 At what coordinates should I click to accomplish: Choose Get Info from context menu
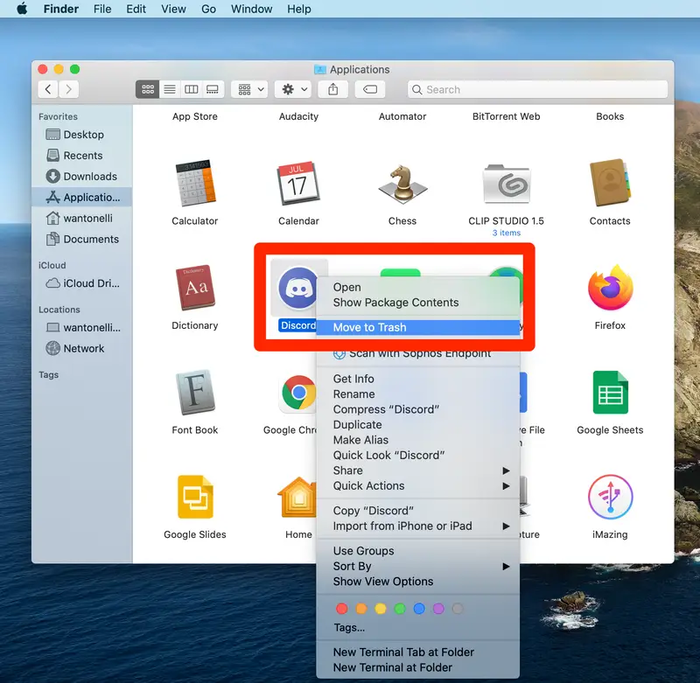(418, 379)
